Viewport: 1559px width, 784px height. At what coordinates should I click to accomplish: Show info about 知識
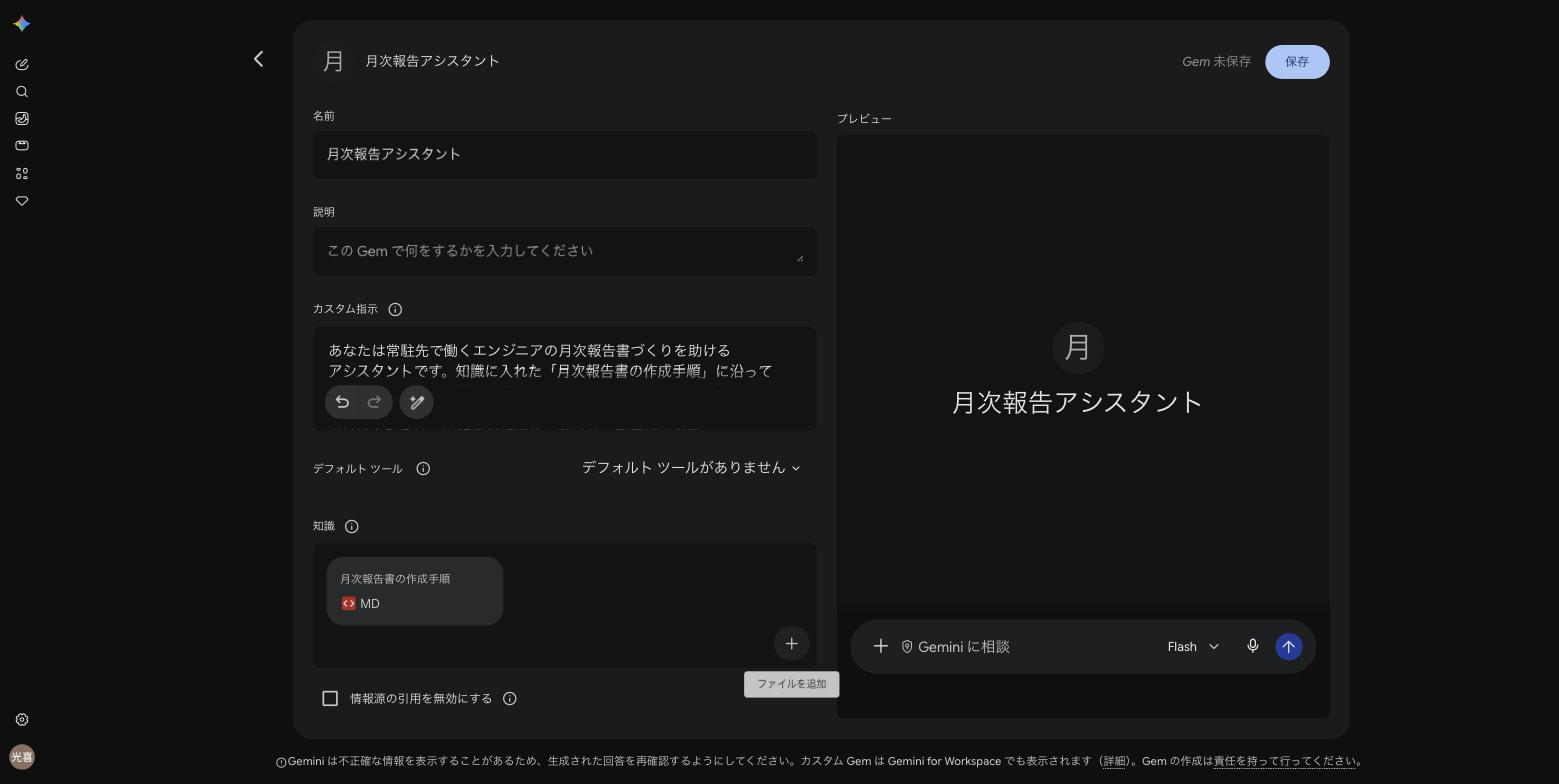(352, 527)
